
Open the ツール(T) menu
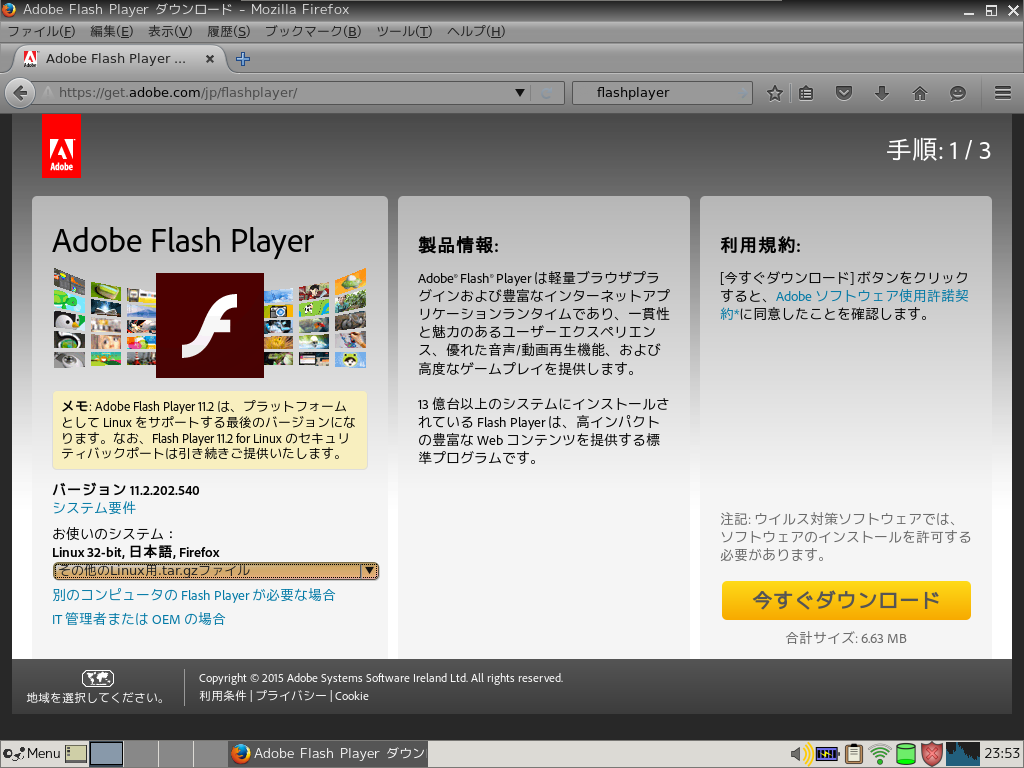[404, 31]
